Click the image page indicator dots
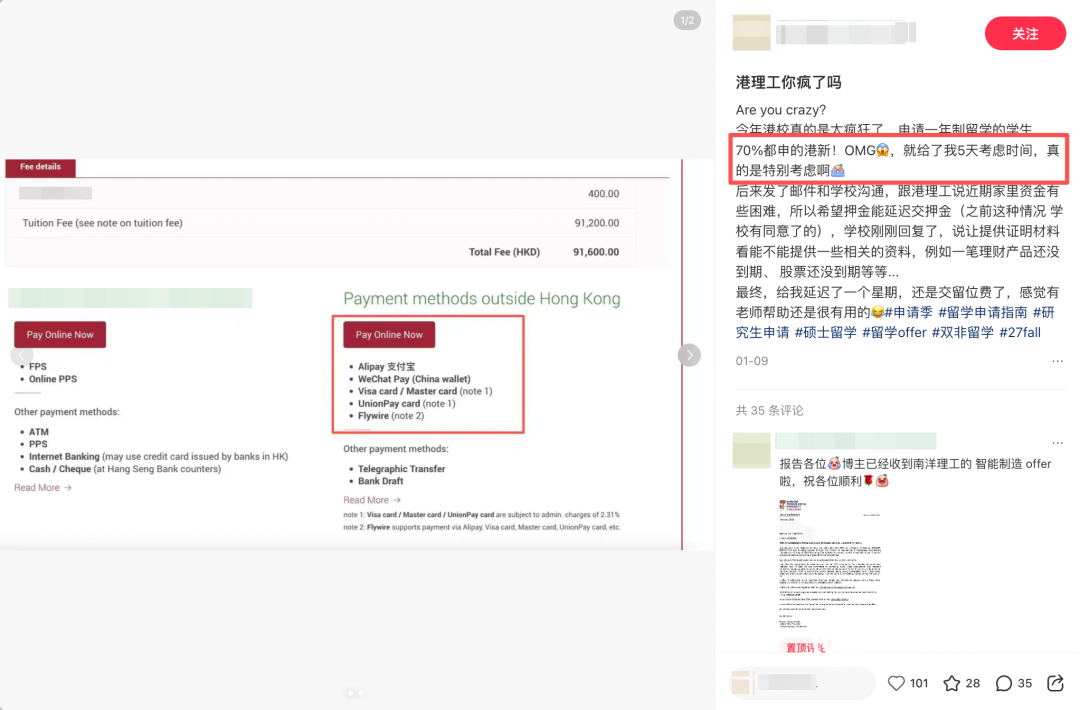1080x710 pixels. (355, 693)
